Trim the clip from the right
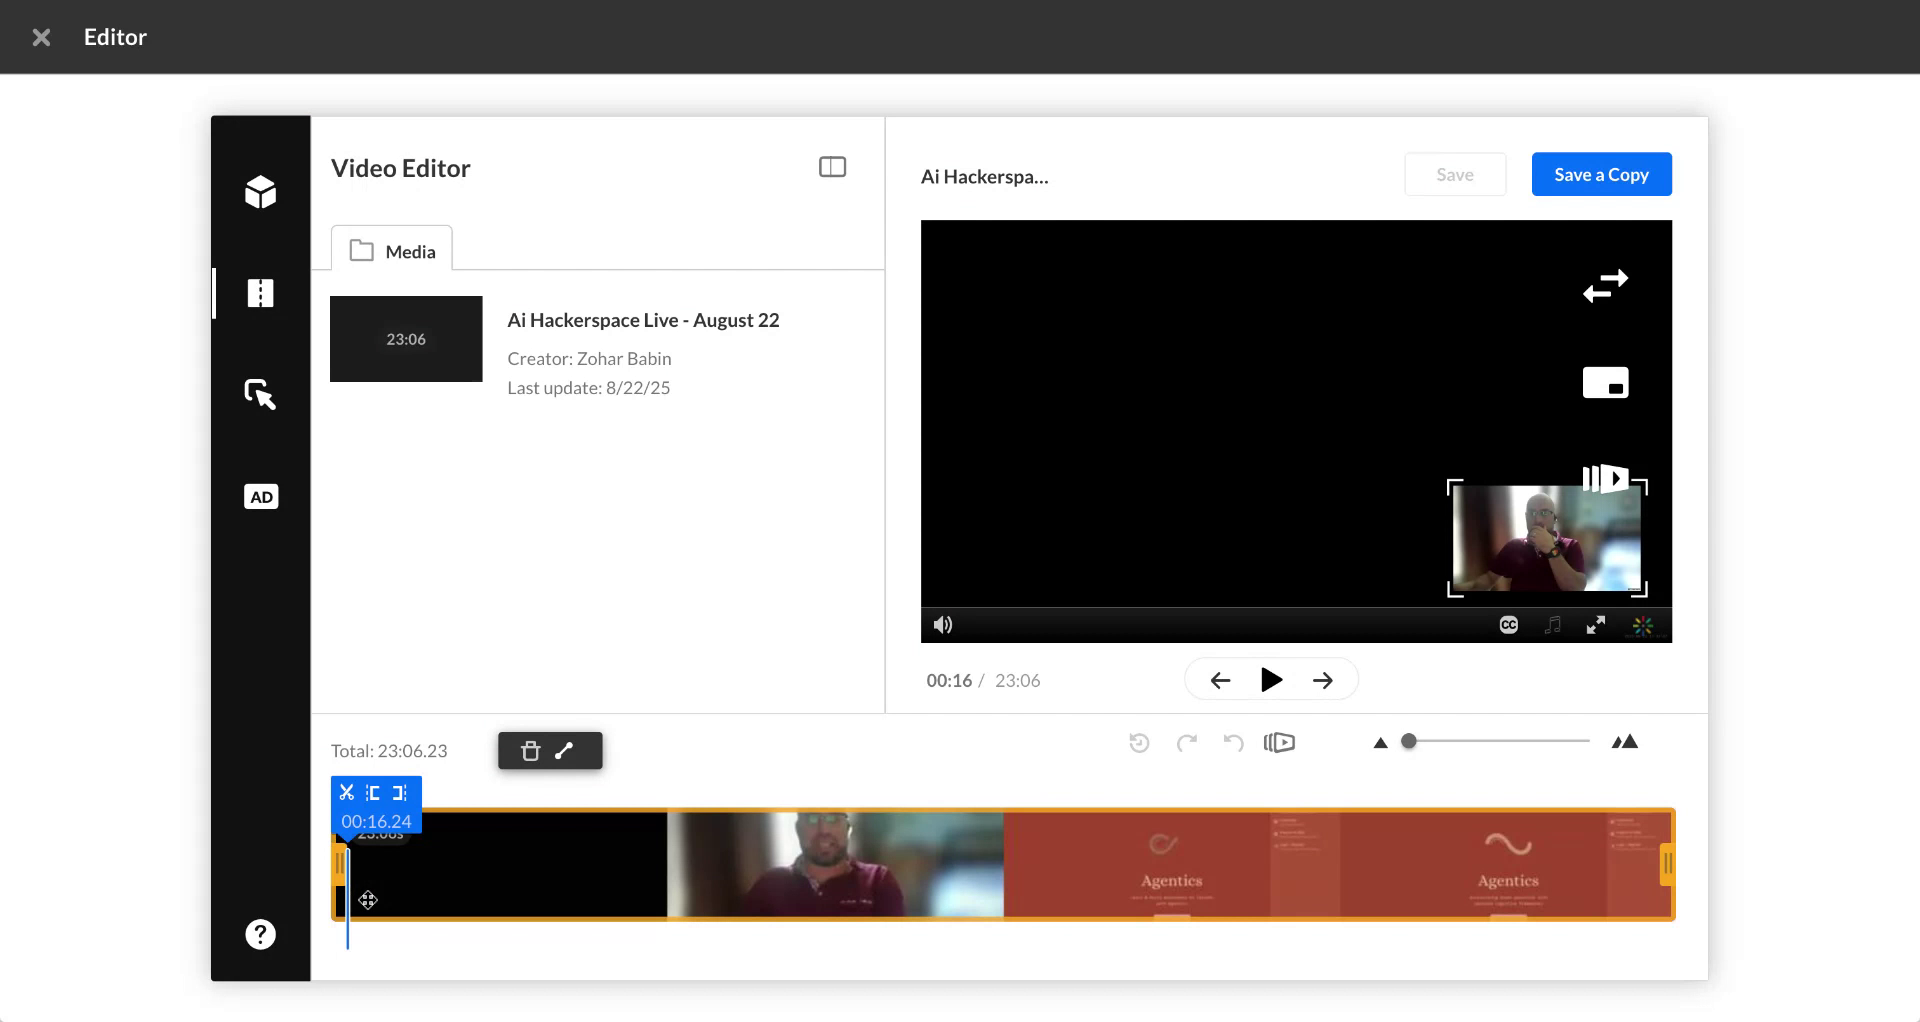This screenshot has width=1920, height=1022. (x=400, y=792)
